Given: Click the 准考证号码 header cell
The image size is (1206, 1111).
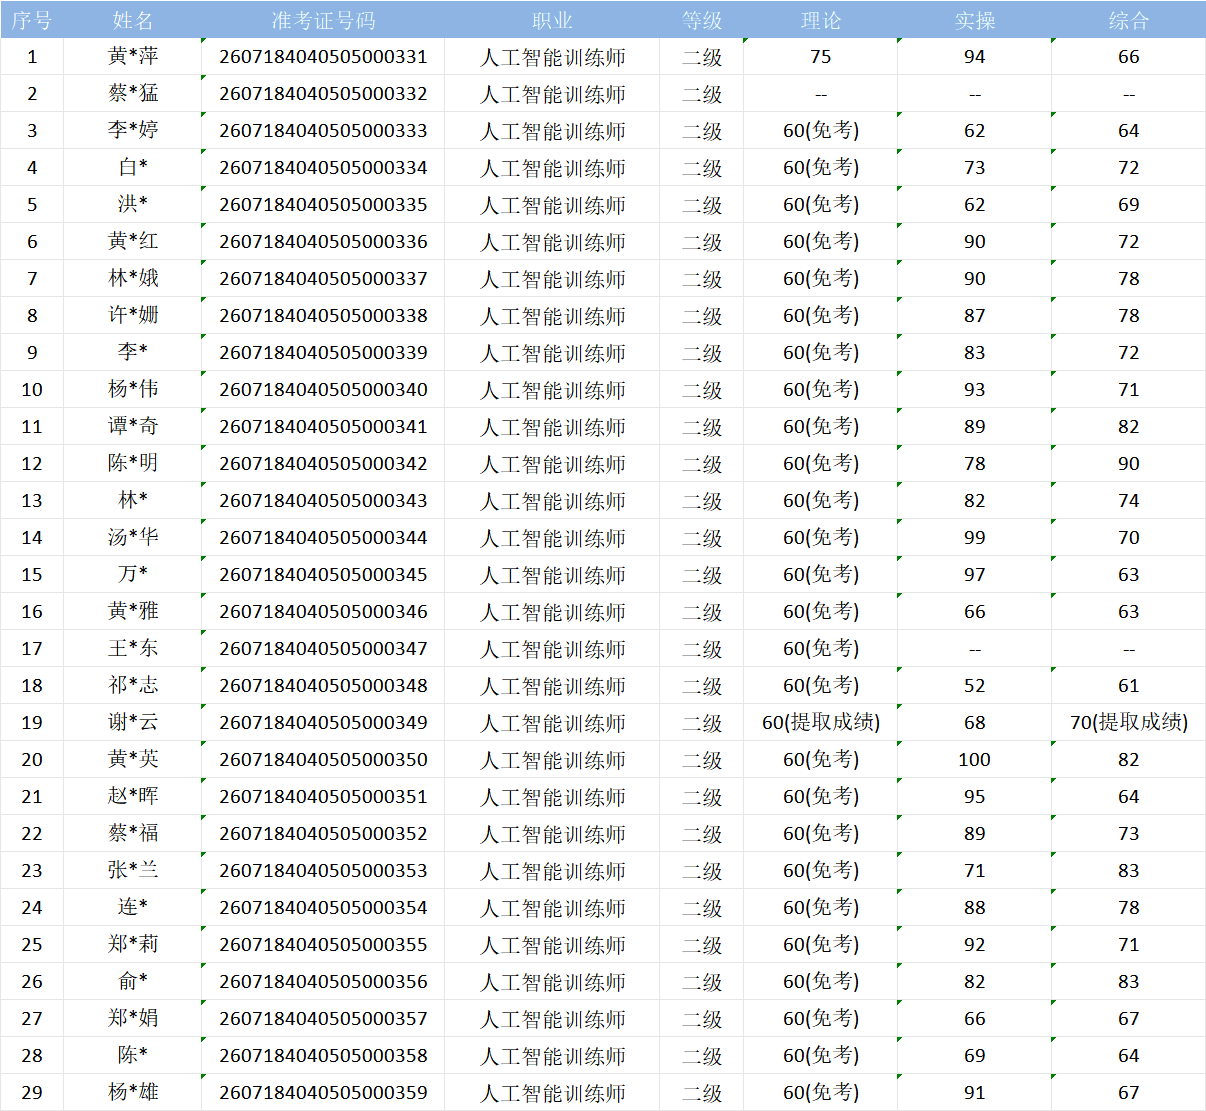Looking at the screenshot, I should [323, 20].
